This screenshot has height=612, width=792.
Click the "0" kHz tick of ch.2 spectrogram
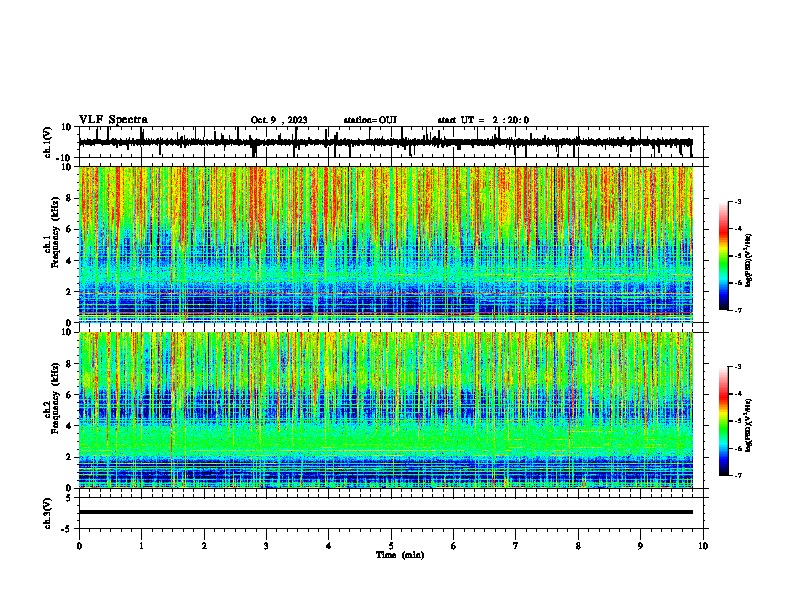click(69, 488)
